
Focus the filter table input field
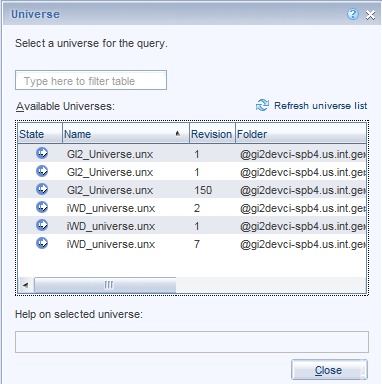(91, 80)
